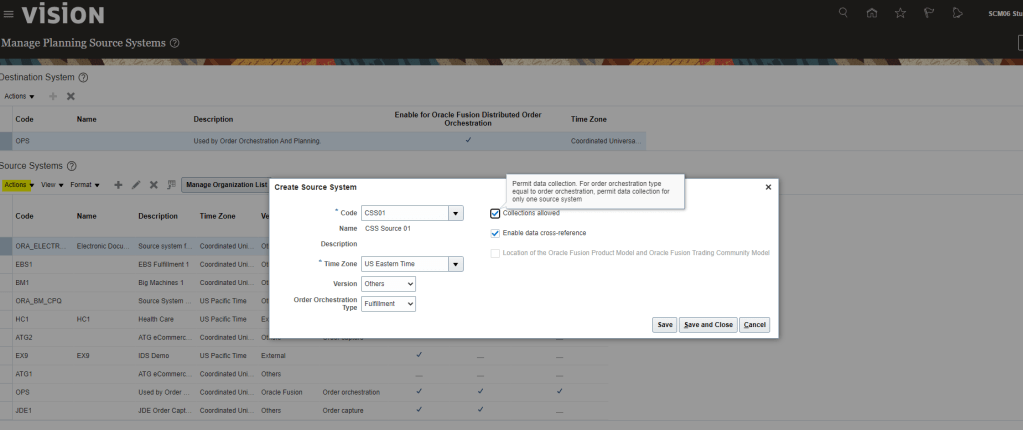This screenshot has height=430, width=1023.
Task: Go to the Home icon
Action: 872,13
